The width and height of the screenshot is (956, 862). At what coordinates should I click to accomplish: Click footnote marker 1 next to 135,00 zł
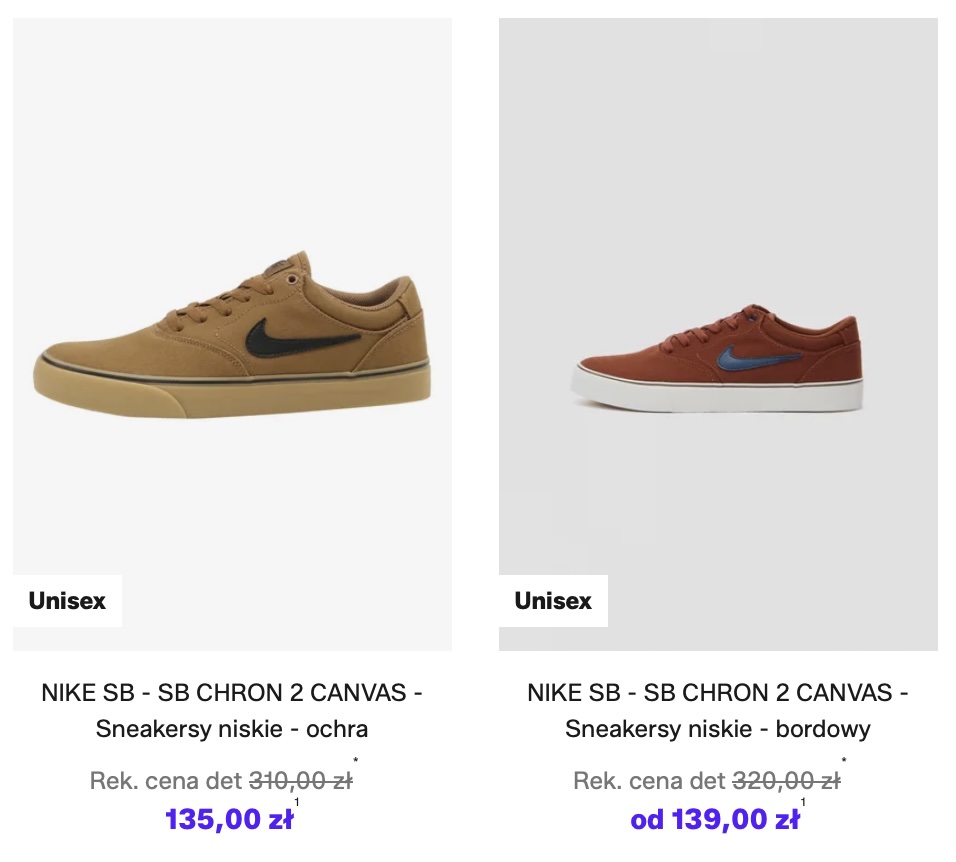[297, 802]
